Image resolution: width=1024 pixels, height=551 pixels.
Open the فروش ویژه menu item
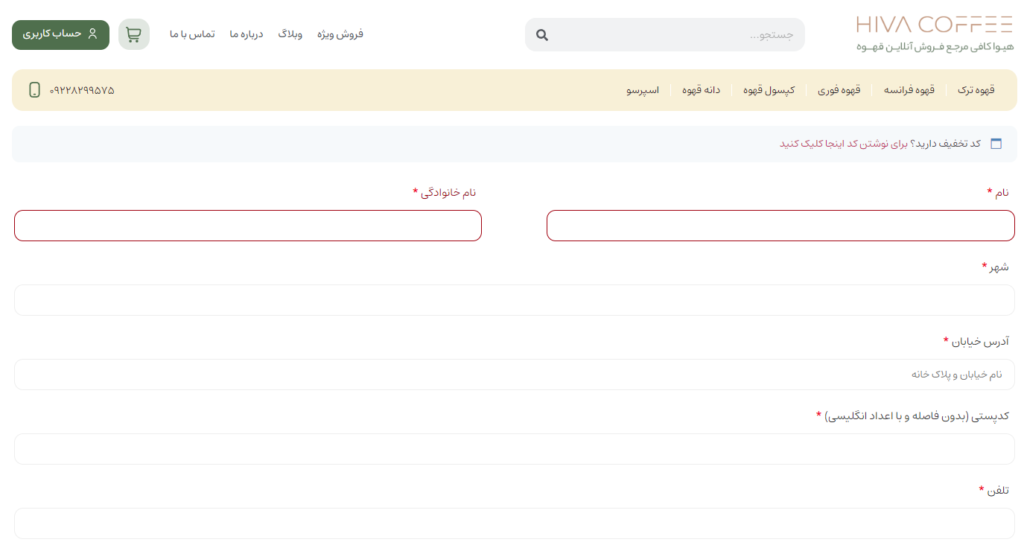(x=340, y=34)
